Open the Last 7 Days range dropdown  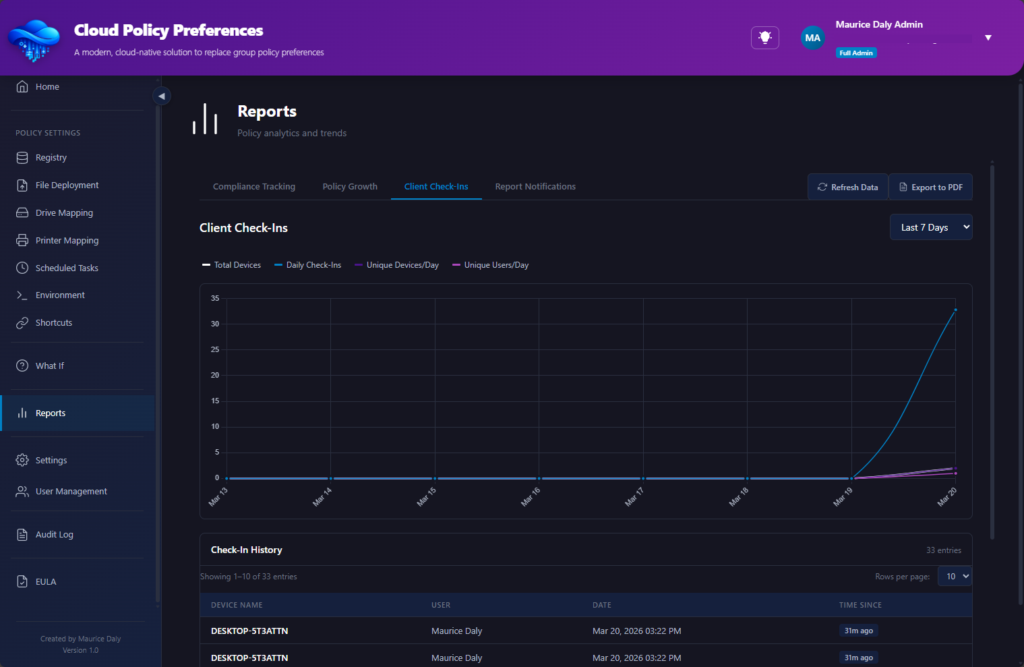point(931,228)
